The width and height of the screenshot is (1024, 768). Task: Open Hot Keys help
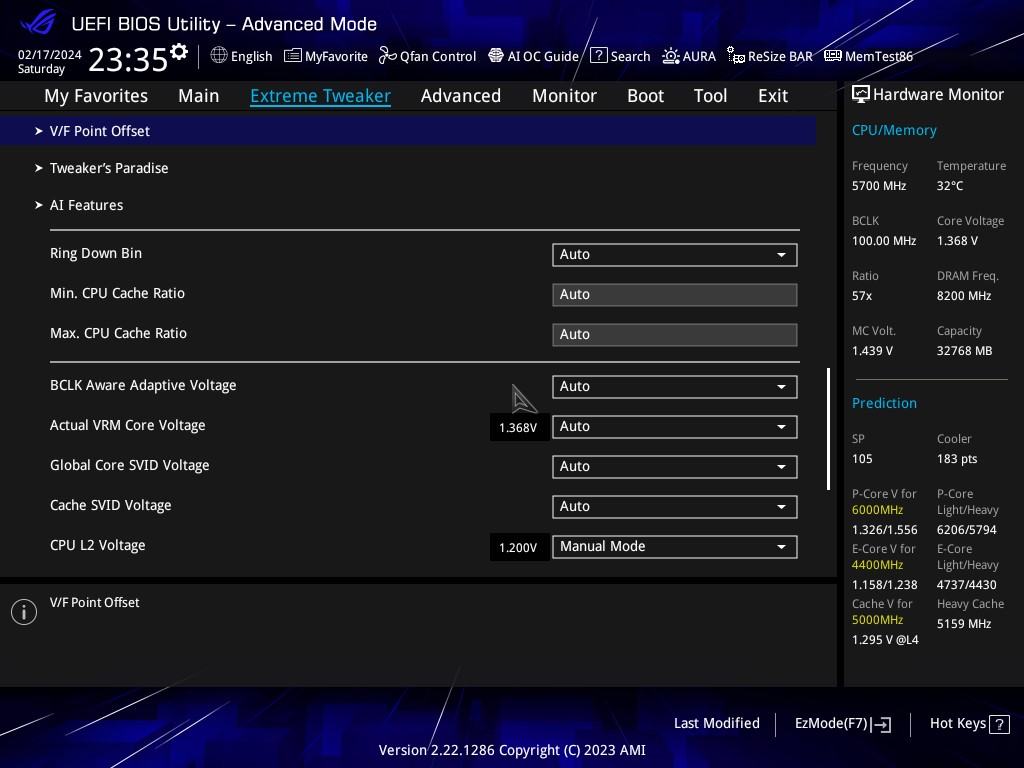969,724
